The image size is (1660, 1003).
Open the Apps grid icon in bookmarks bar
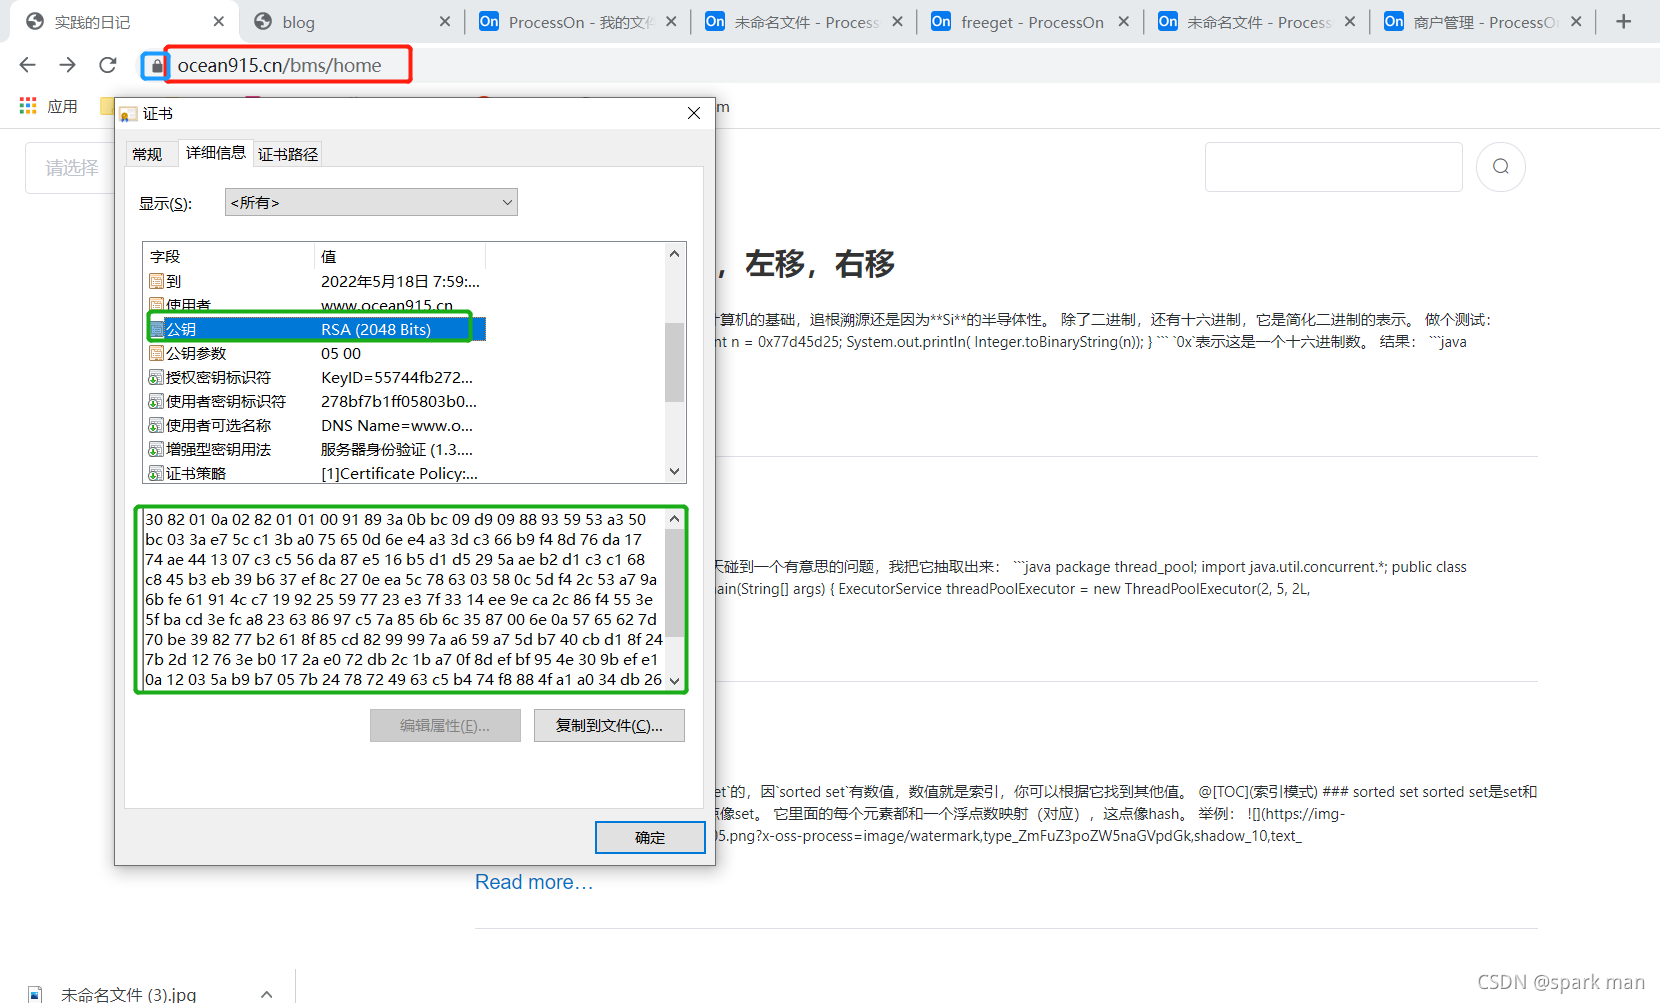28,105
